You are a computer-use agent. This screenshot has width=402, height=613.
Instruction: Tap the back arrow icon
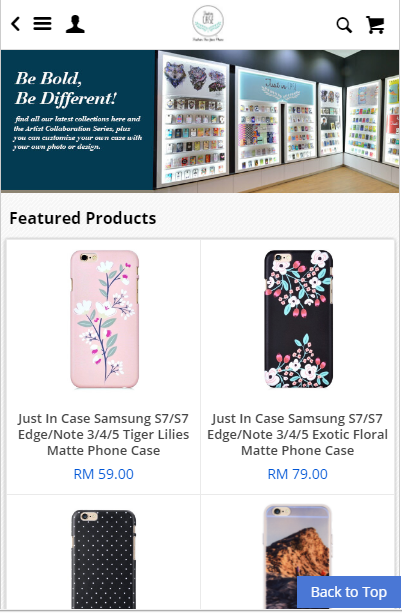point(15,24)
